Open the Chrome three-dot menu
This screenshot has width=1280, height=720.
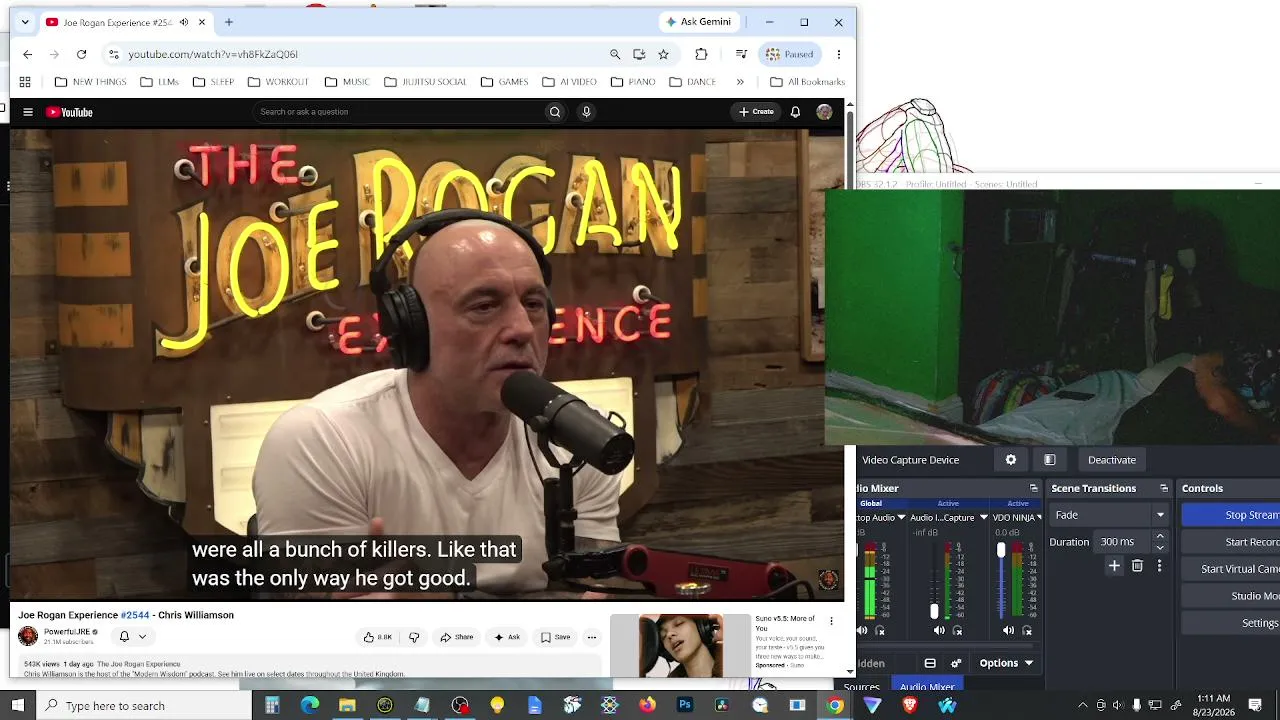(839, 54)
